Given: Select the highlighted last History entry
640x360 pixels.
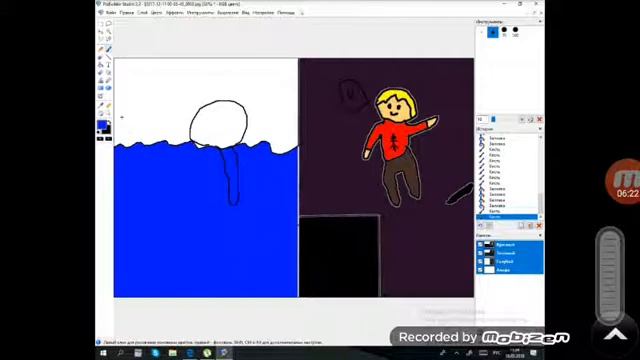Looking at the screenshot, I should [507, 217].
